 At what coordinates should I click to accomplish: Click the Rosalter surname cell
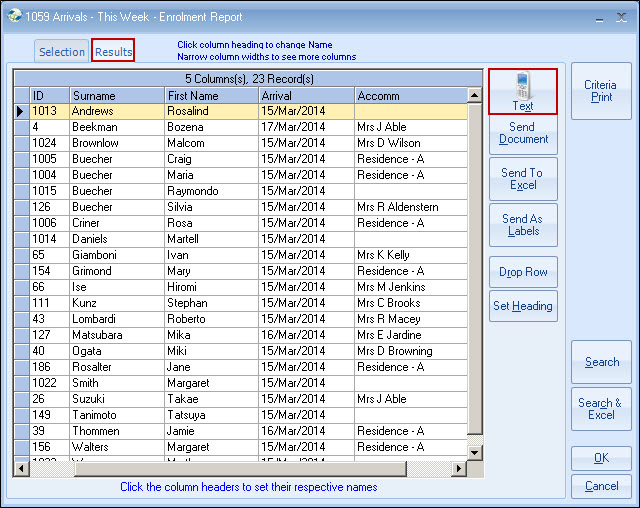click(117, 367)
